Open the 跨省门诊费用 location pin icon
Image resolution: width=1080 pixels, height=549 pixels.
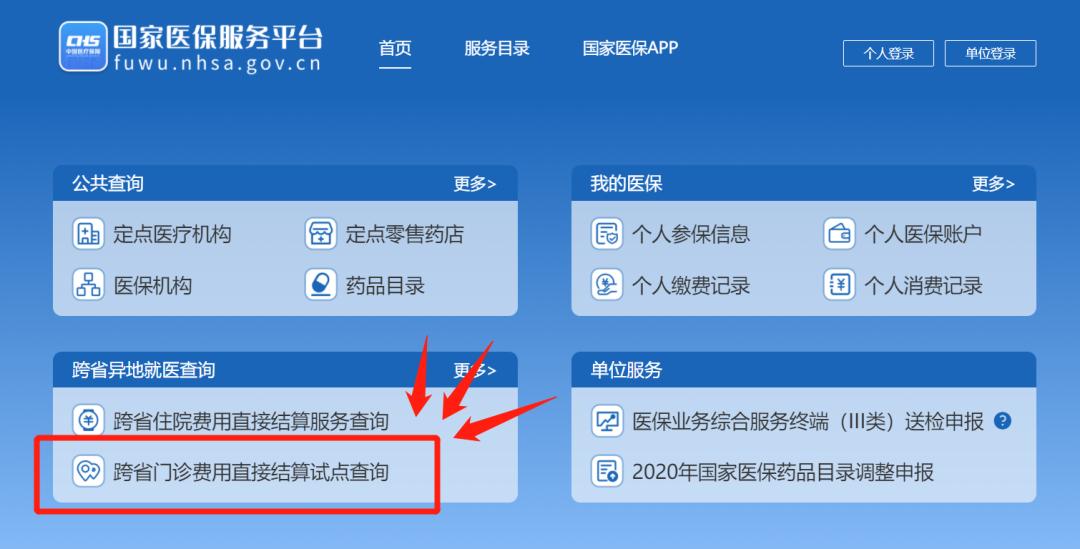[x=88, y=471]
